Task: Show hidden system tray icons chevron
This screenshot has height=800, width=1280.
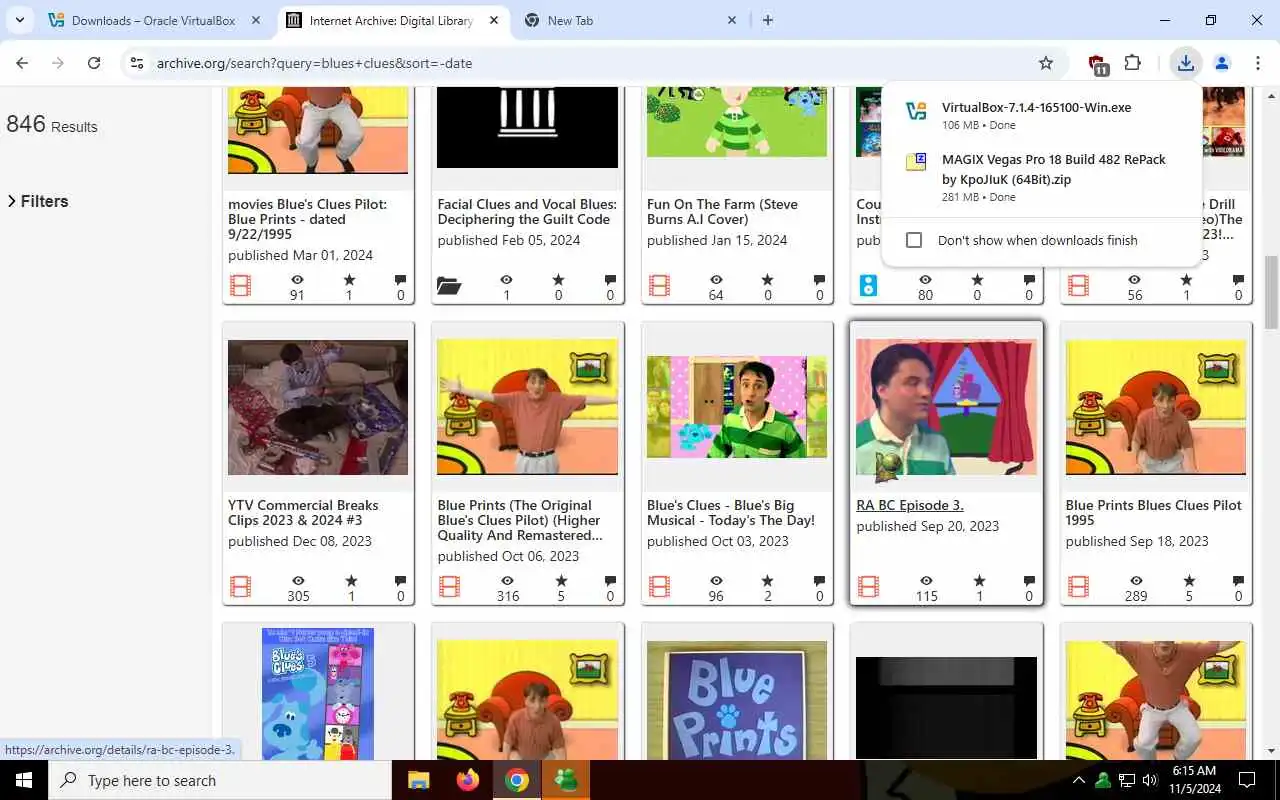Action: [1079, 780]
